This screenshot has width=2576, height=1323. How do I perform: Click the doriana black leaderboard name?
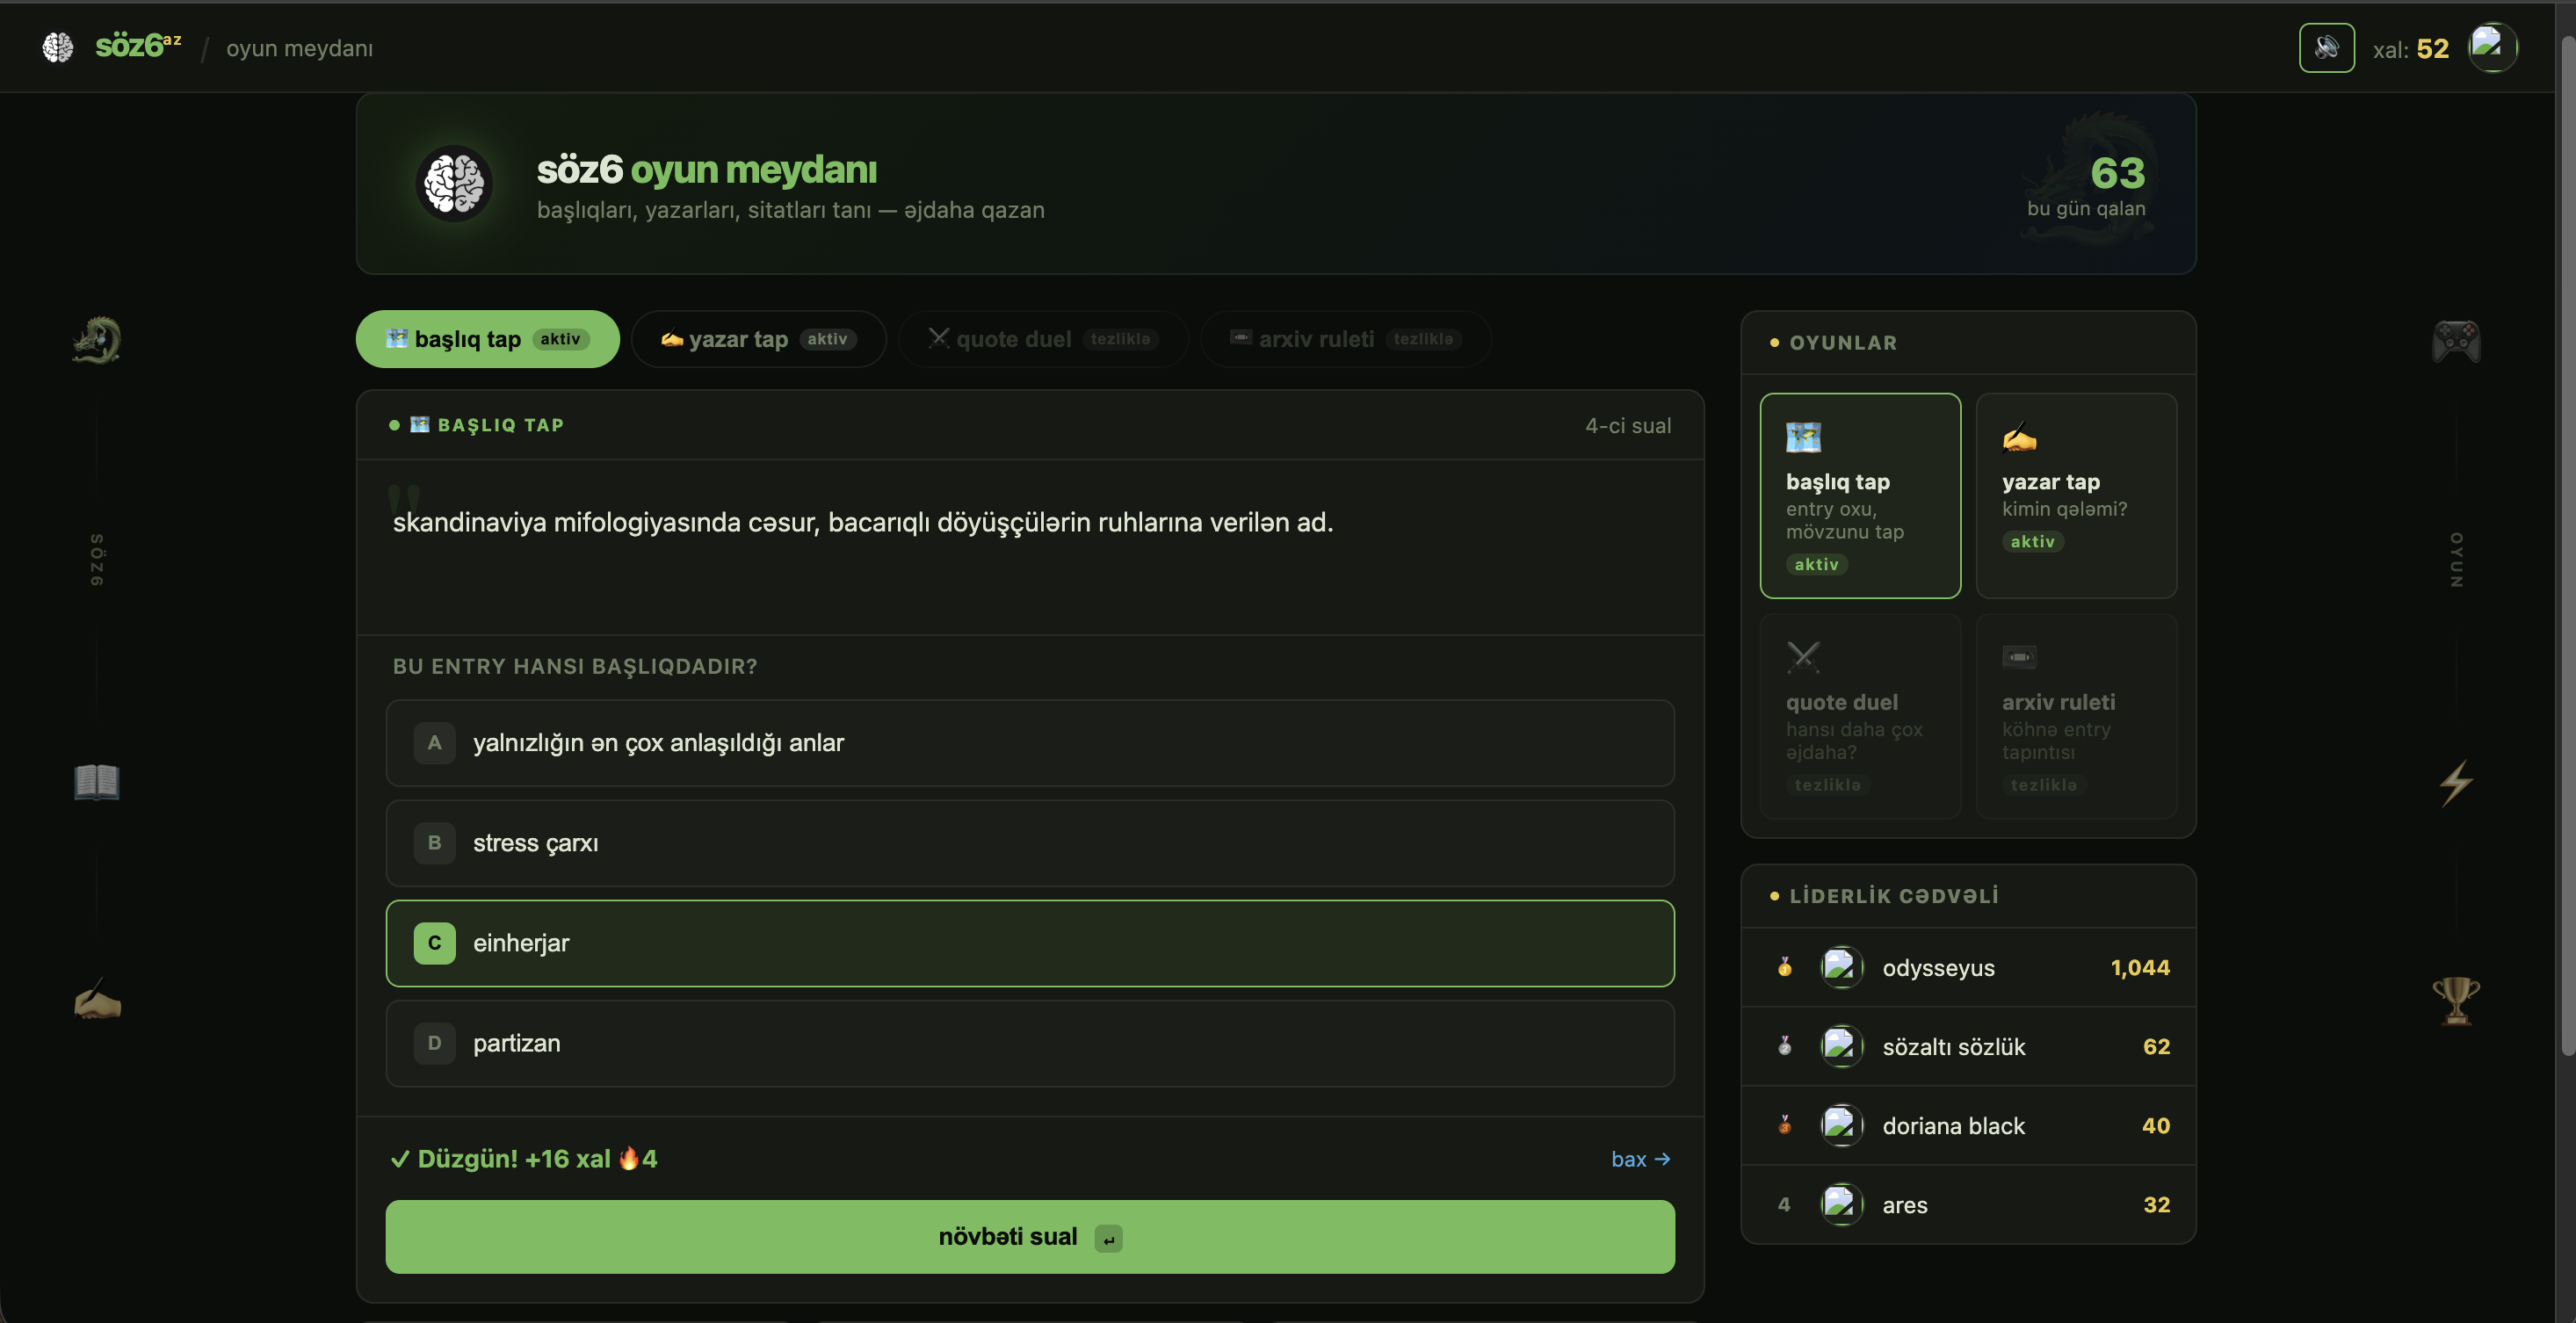click(x=1953, y=1126)
